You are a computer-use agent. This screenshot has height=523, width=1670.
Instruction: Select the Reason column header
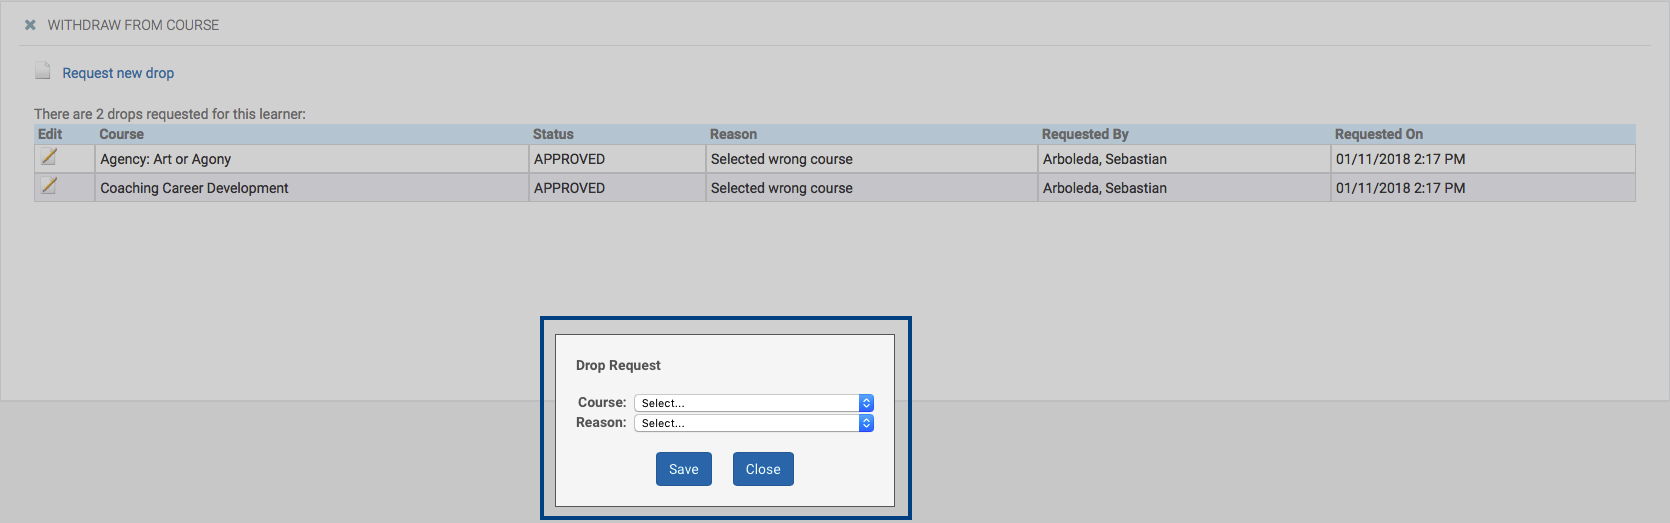click(733, 134)
